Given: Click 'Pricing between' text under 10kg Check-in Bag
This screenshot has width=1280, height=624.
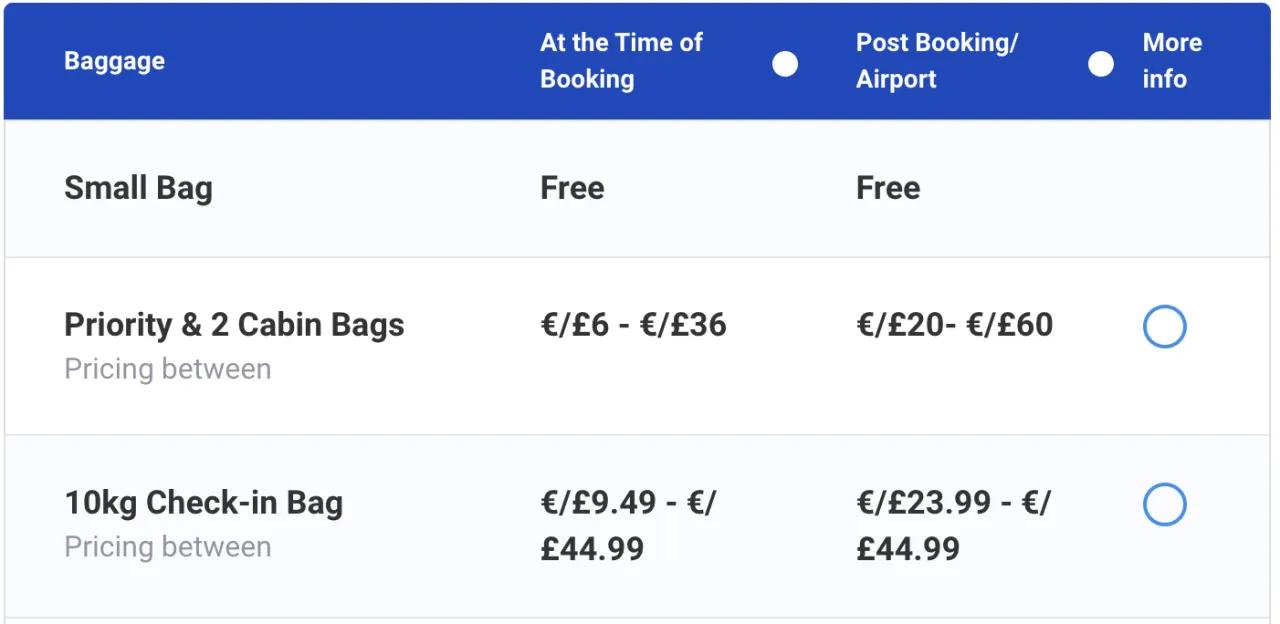Looking at the screenshot, I should (x=167, y=547).
